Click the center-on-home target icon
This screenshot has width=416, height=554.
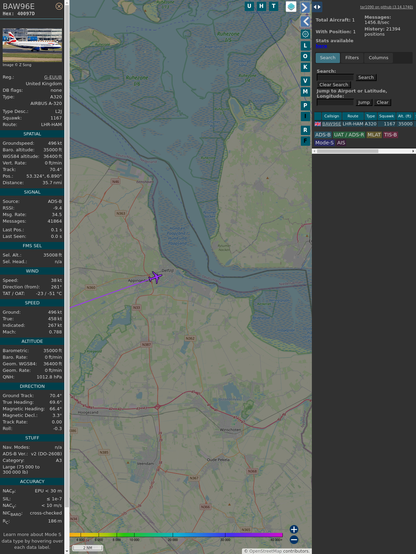click(305, 34)
